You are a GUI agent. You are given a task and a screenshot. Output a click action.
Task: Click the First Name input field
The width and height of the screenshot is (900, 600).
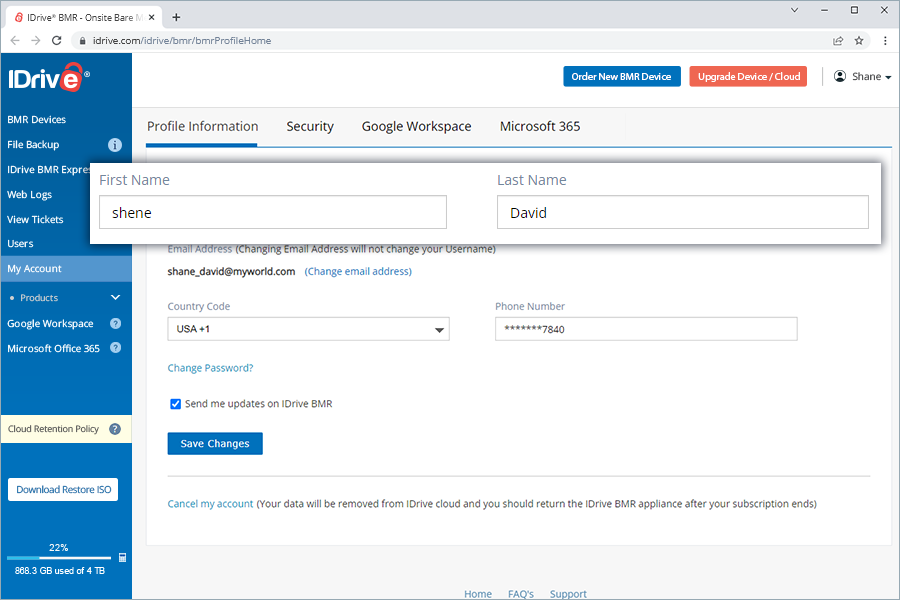273,212
